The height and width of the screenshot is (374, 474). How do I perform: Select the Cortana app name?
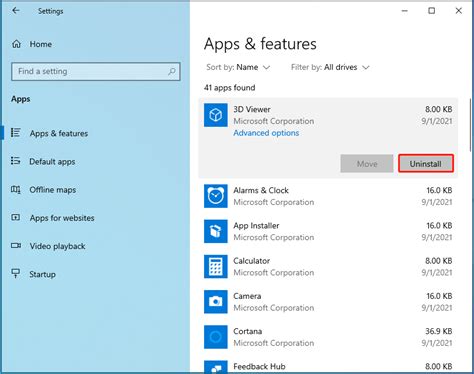(248, 331)
